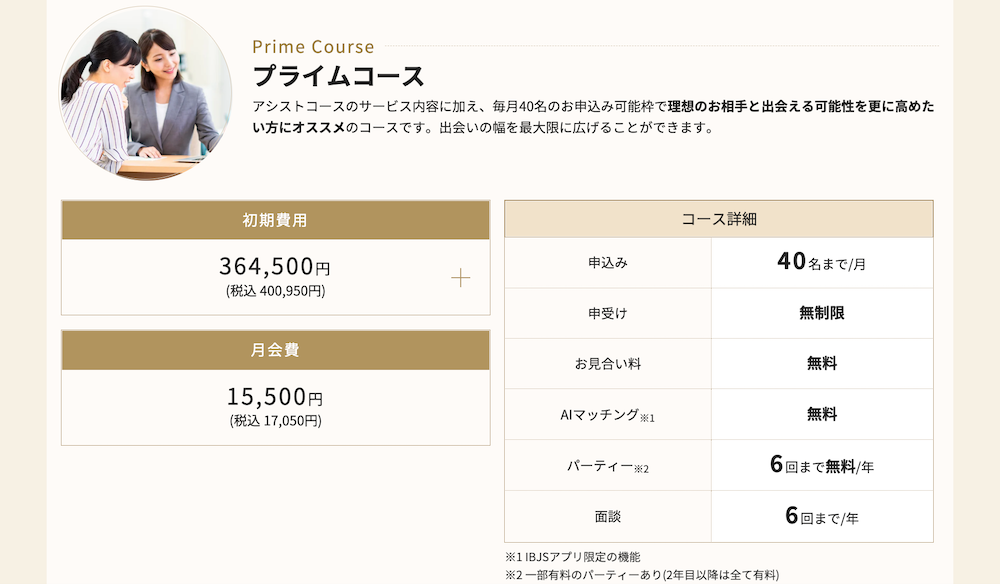
Task: Click the plus icon beside 初期費用 price
Action: (x=460, y=278)
